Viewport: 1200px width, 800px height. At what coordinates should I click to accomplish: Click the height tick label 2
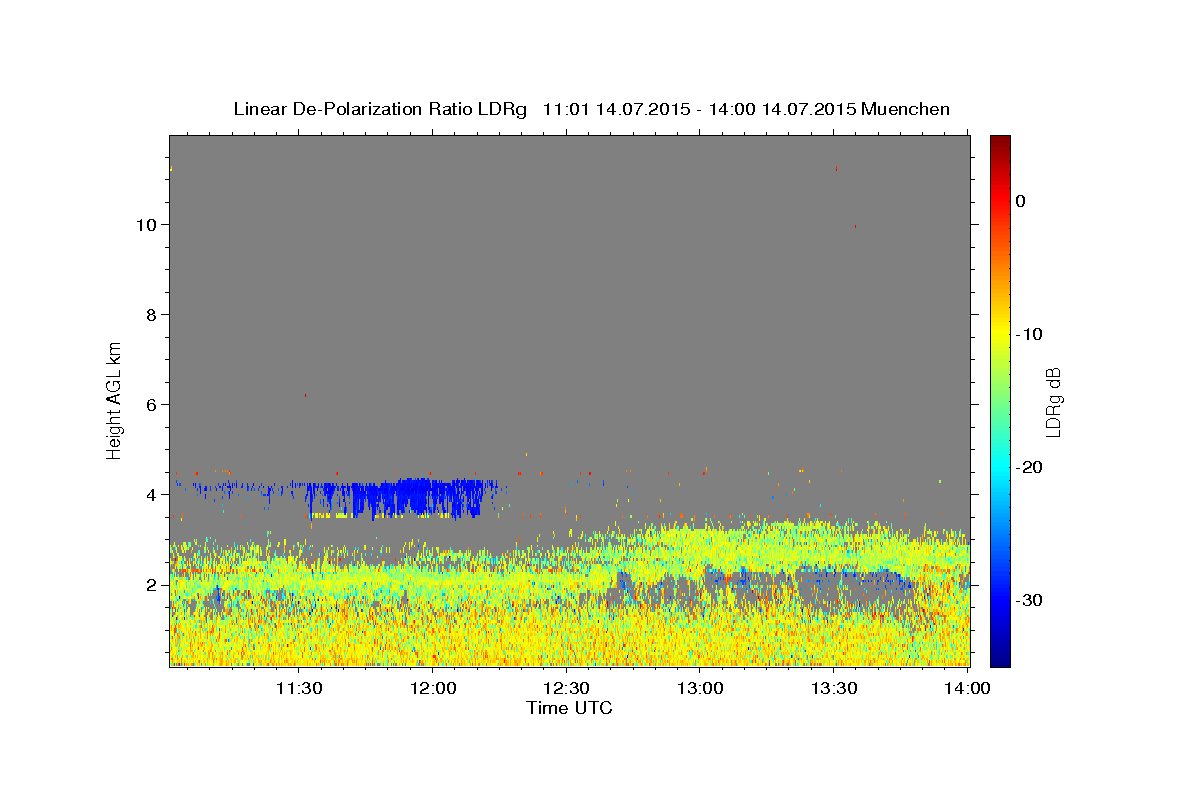pyautogui.click(x=153, y=585)
